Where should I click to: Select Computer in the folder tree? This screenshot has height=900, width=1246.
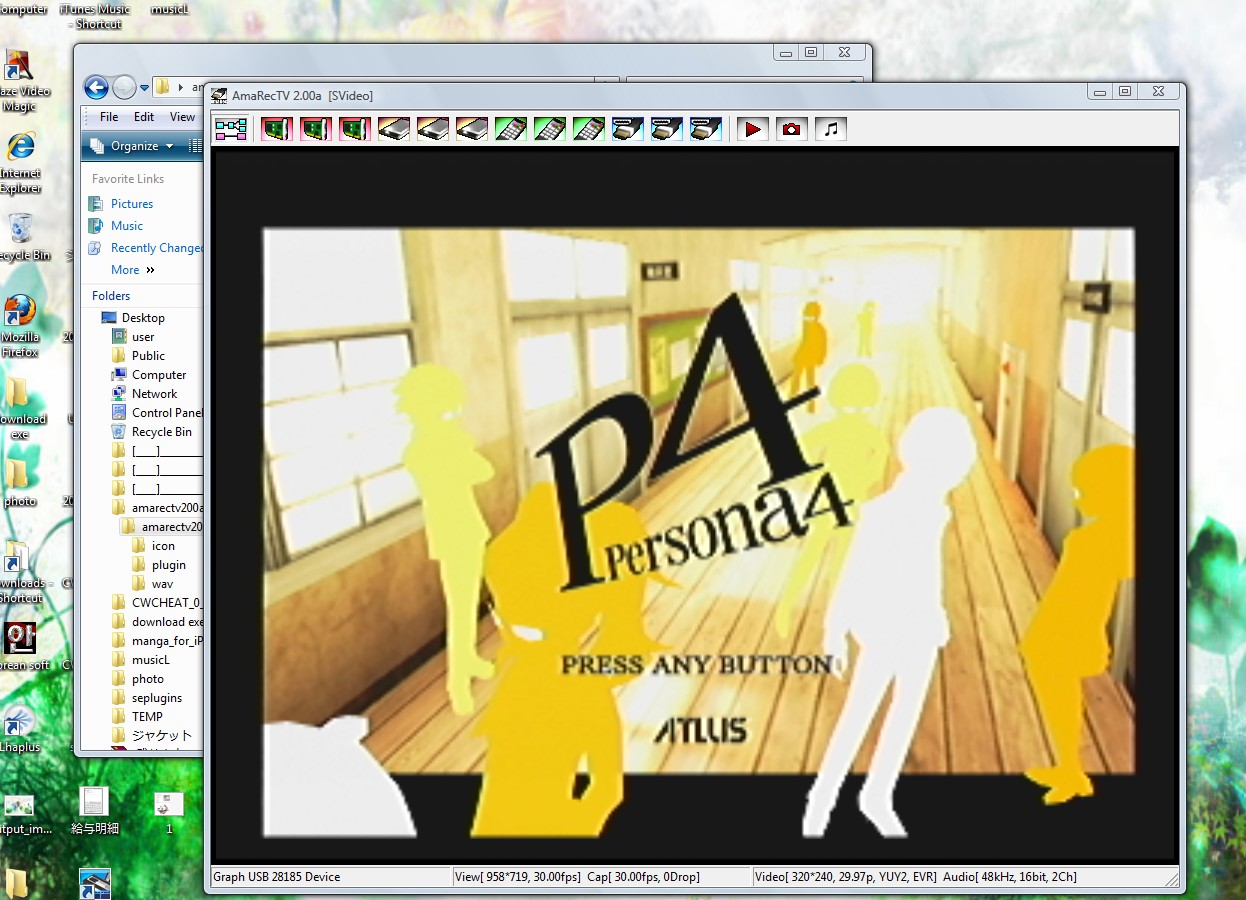(159, 375)
